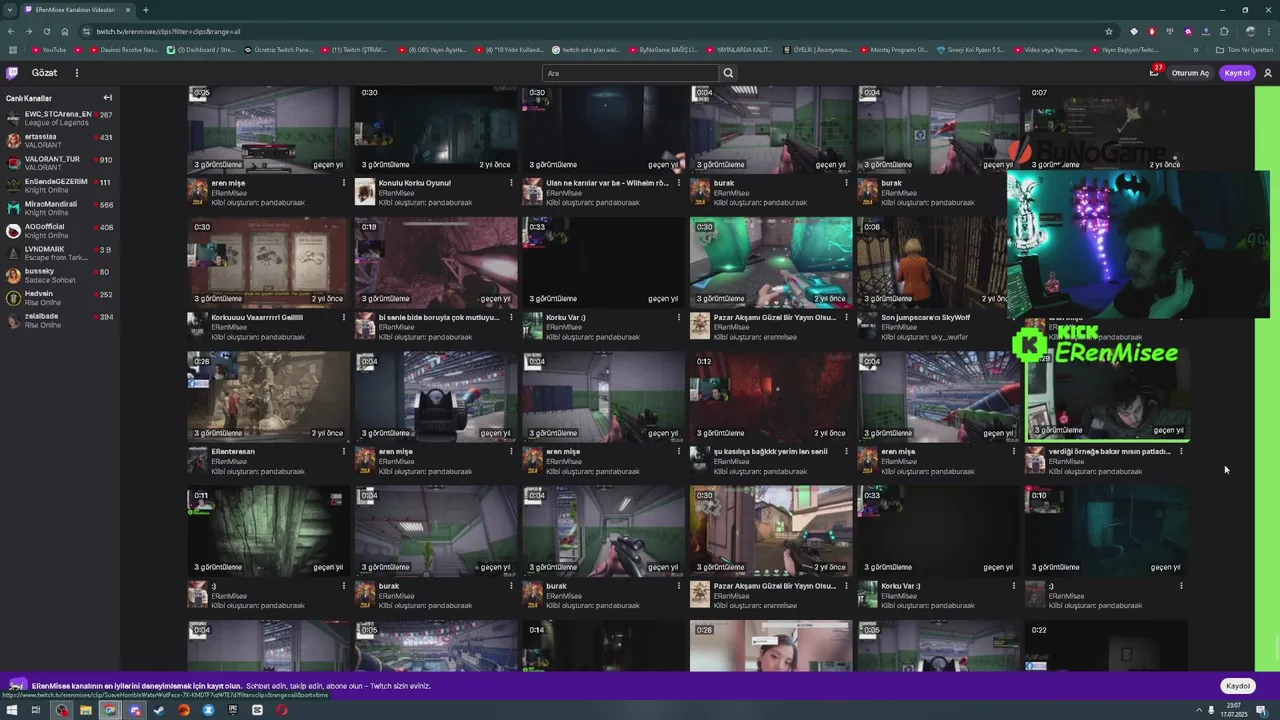Open OBS Yayın Ayarla bookmark
Viewport: 1280px width, 720px height.
point(433,49)
